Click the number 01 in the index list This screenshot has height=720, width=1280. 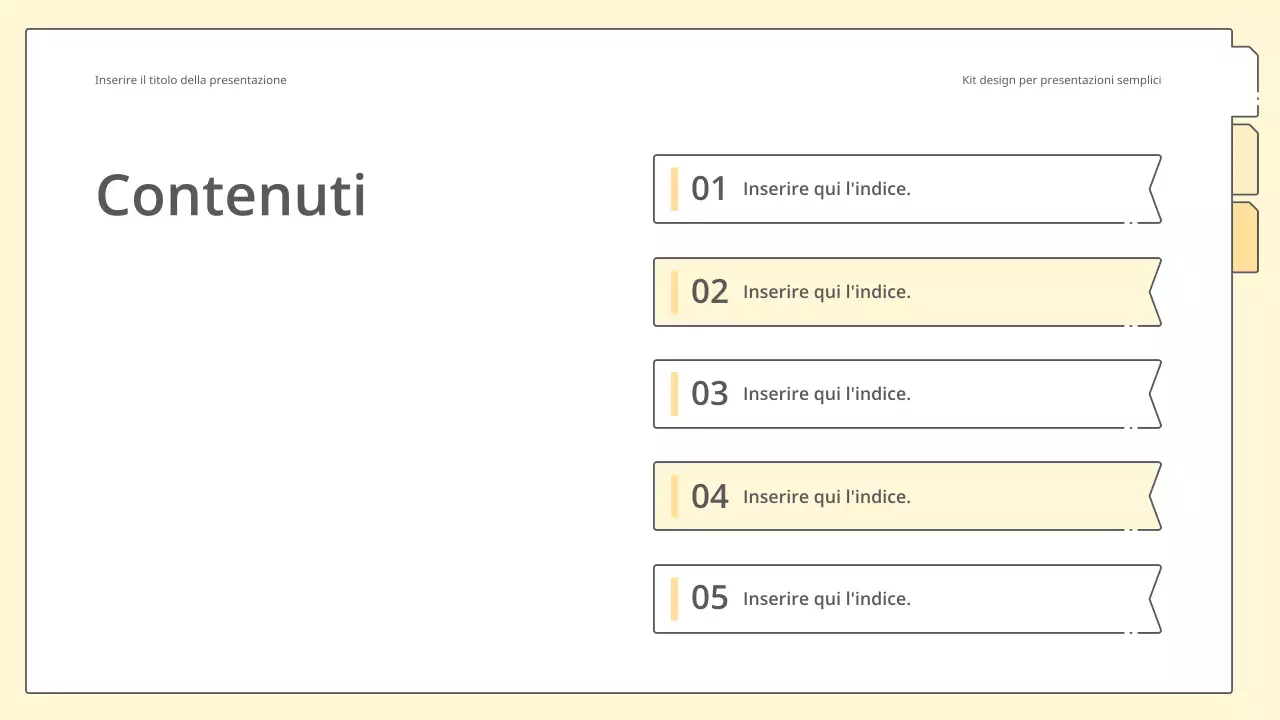click(709, 188)
